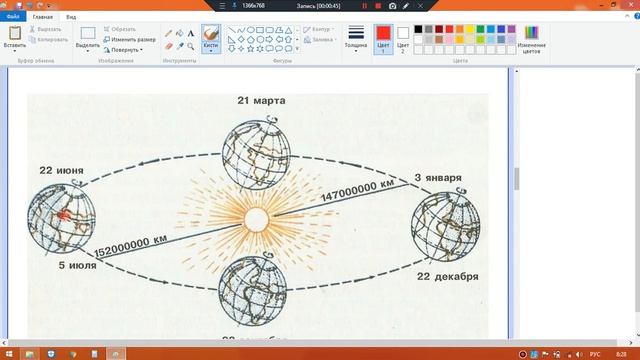Choose the five-point star shape
This screenshot has height=360, width=640.
[251, 49]
